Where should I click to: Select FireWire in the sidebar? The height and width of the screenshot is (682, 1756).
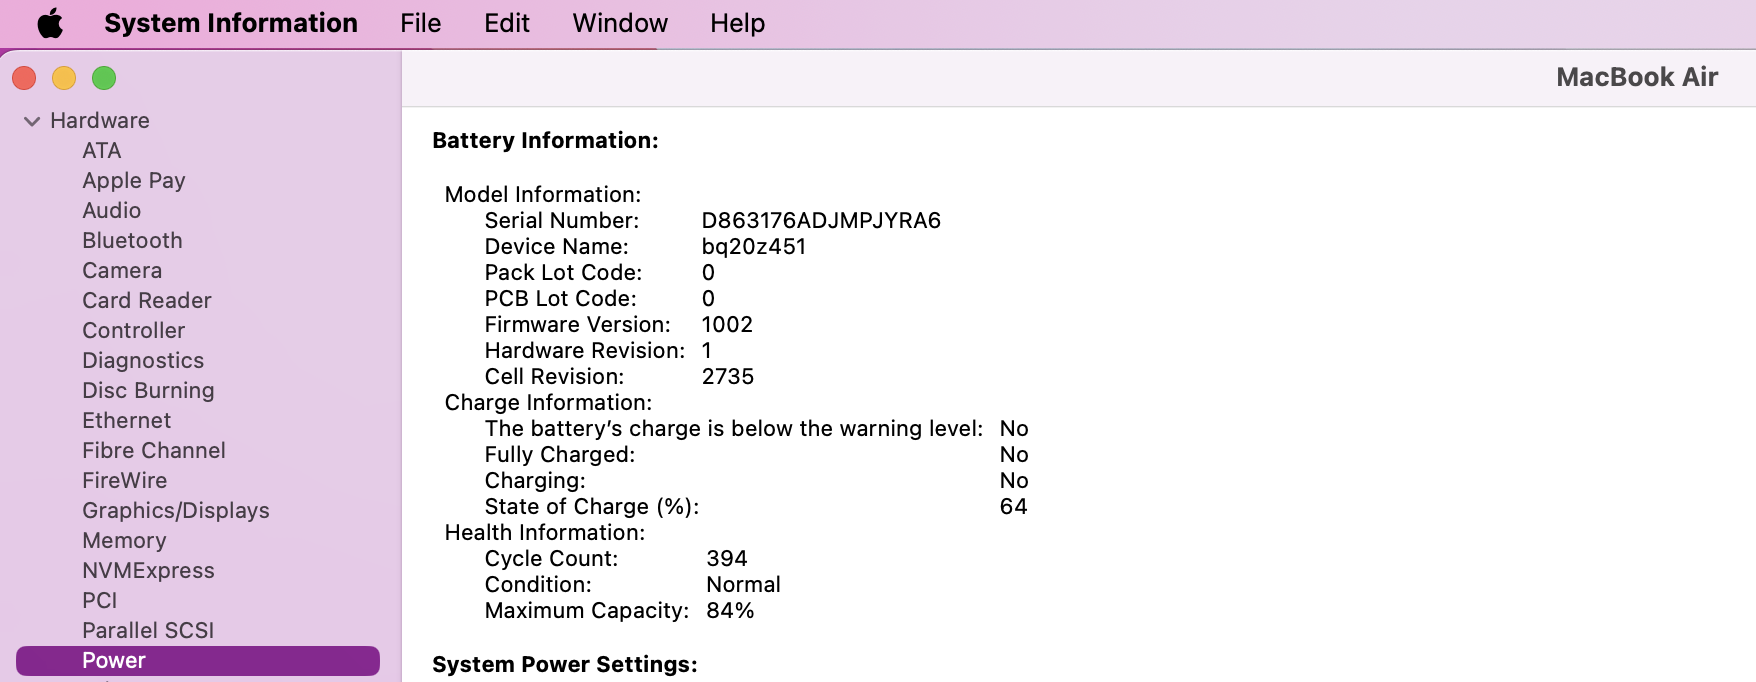pos(125,480)
